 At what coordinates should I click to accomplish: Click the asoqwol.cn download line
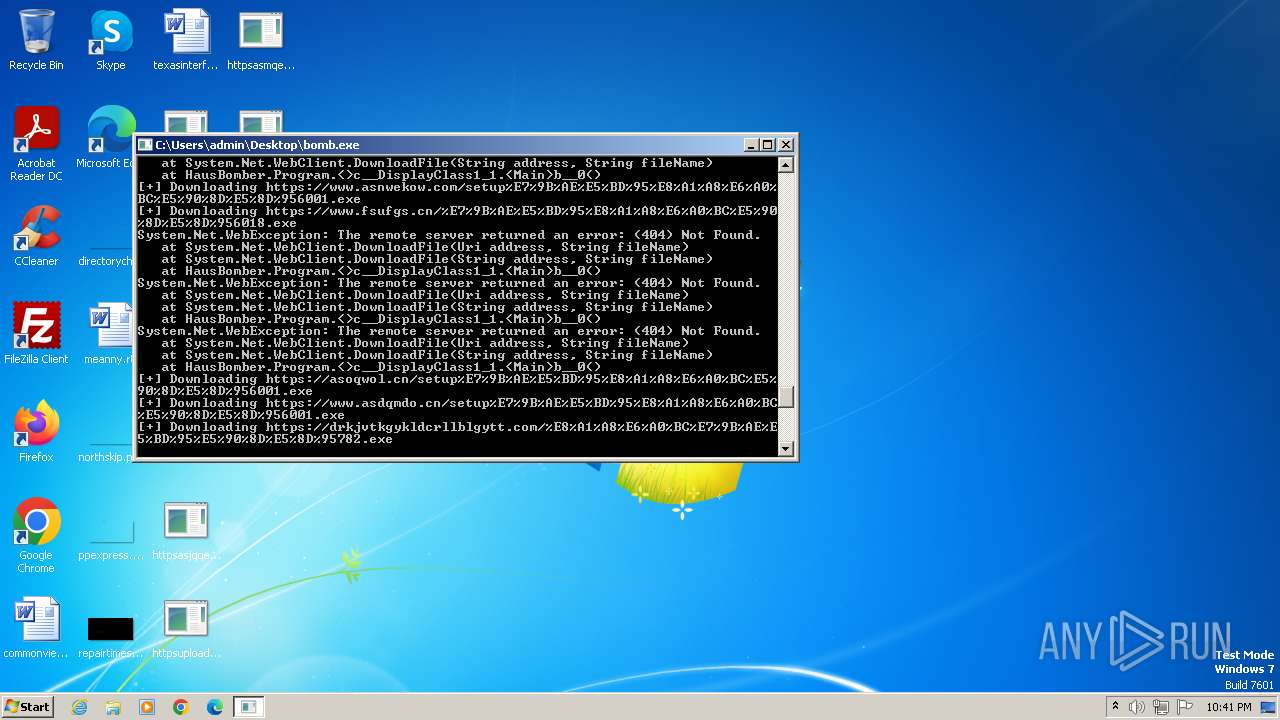457,385
